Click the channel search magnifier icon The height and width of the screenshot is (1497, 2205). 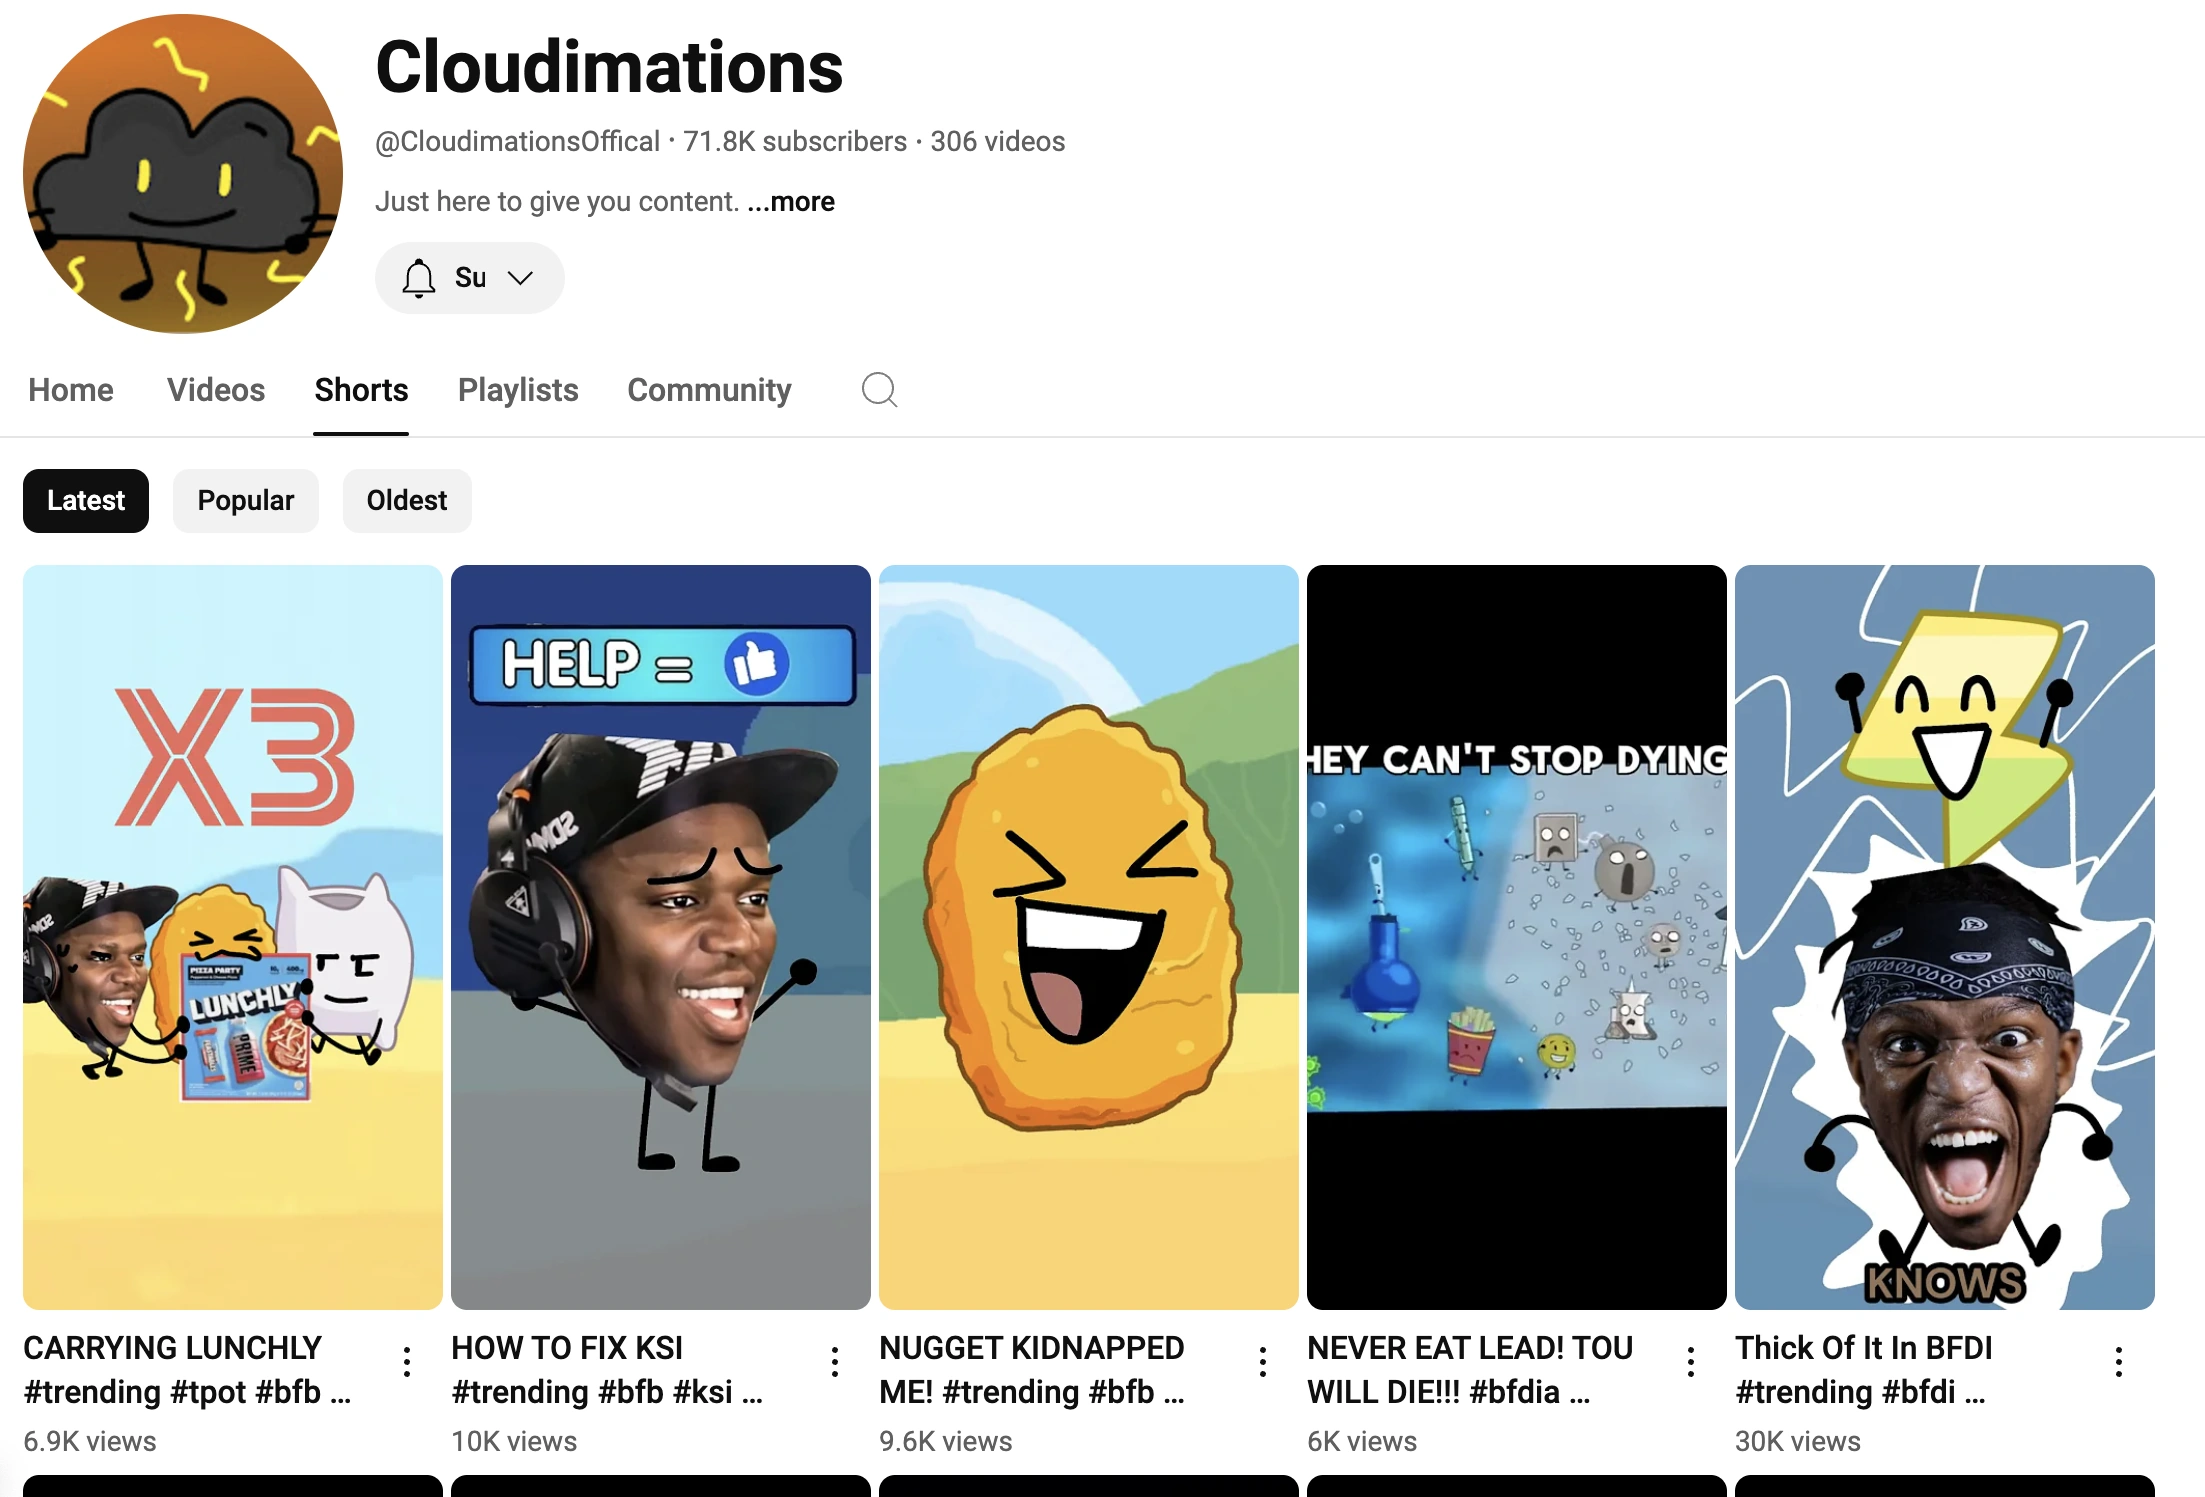coord(879,389)
